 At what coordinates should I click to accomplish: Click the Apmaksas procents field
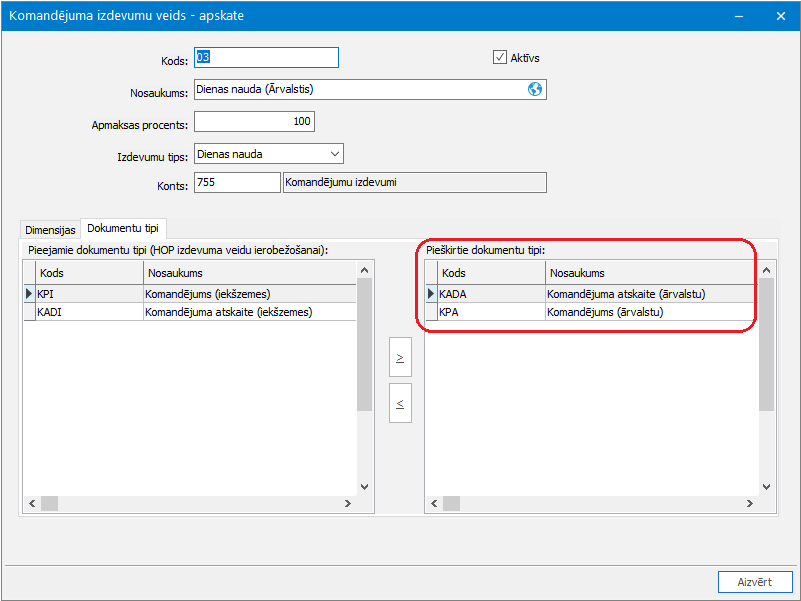click(x=254, y=121)
